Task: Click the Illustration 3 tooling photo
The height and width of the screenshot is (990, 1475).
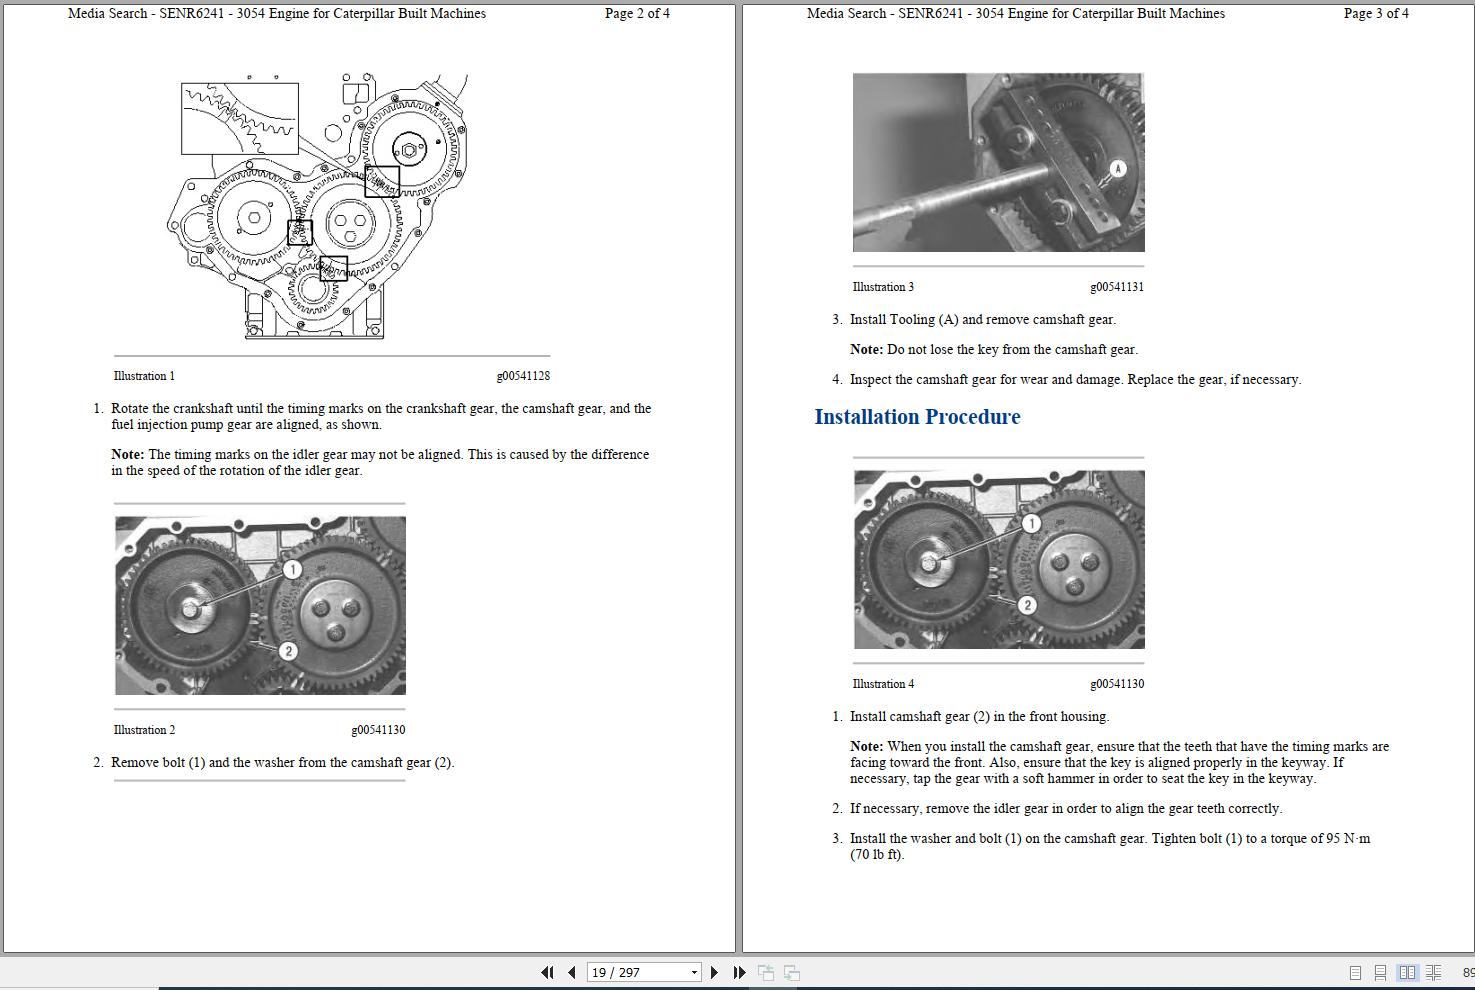Action: tap(998, 162)
